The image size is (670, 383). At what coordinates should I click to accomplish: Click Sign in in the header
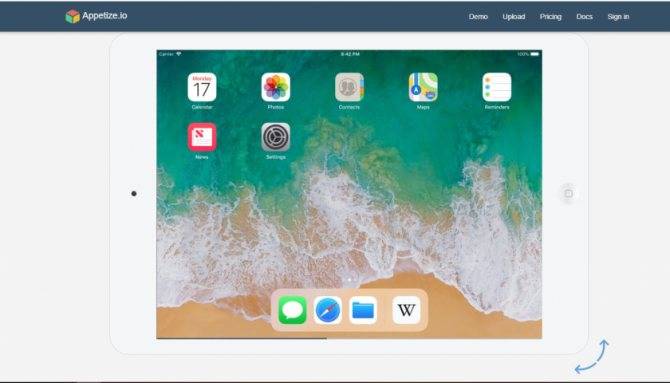point(618,17)
